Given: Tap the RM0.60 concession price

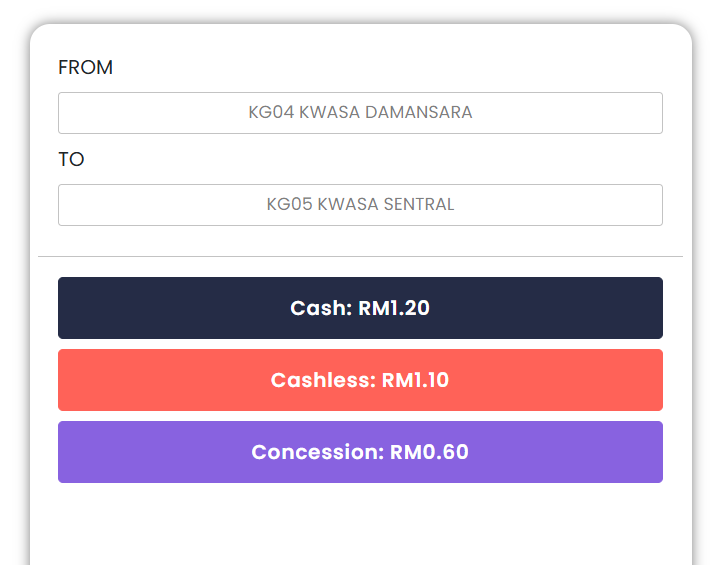Looking at the screenshot, I should [429, 452].
